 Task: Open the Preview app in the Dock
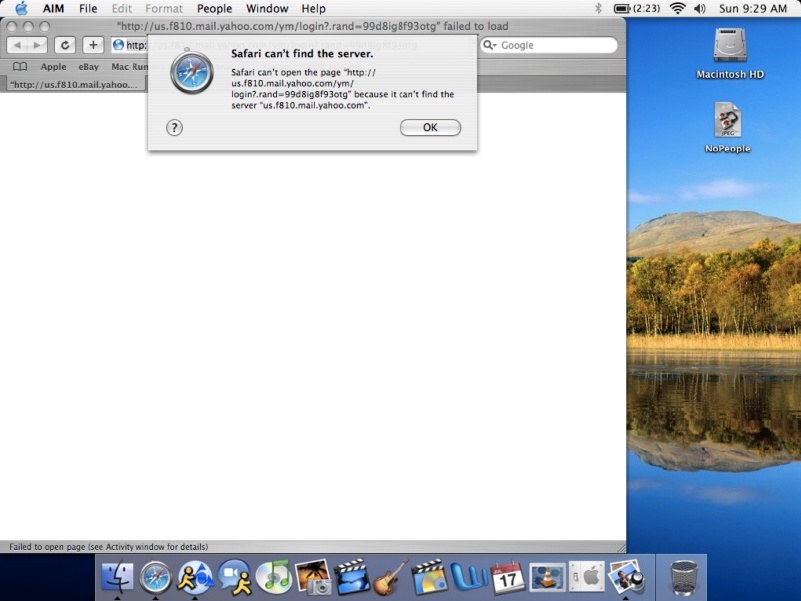click(x=626, y=577)
